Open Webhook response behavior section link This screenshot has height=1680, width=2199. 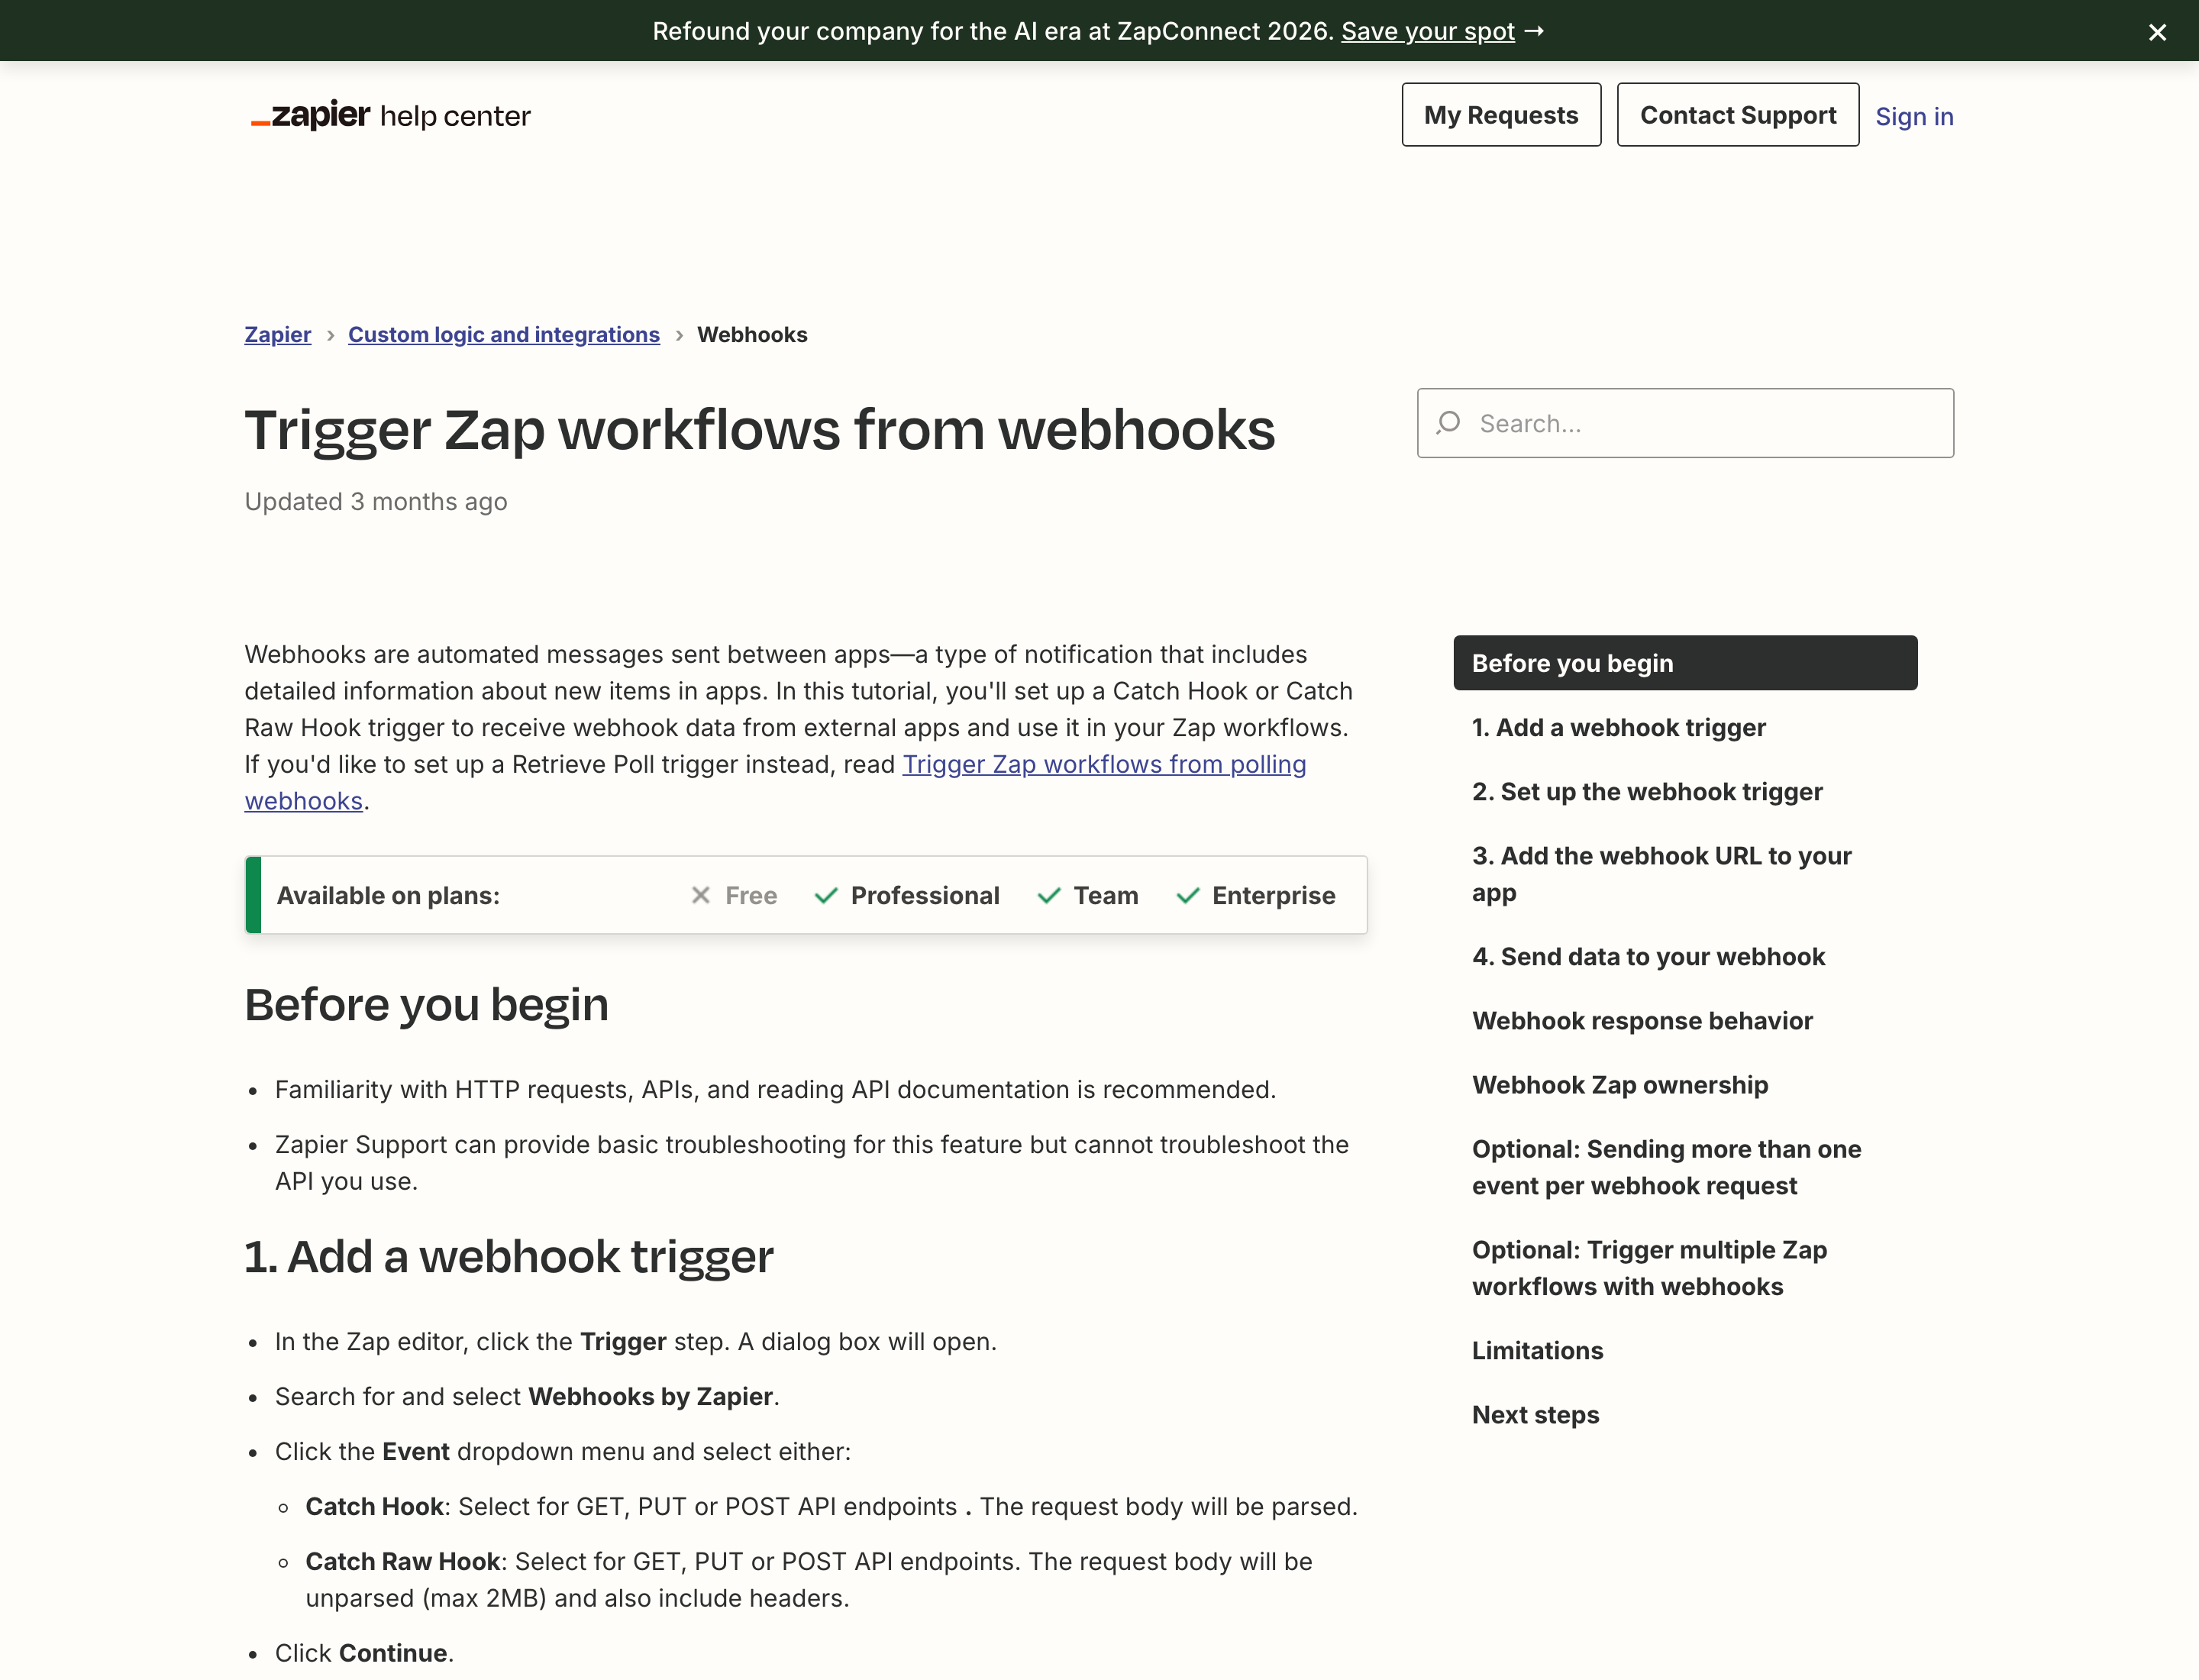point(1642,1021)
